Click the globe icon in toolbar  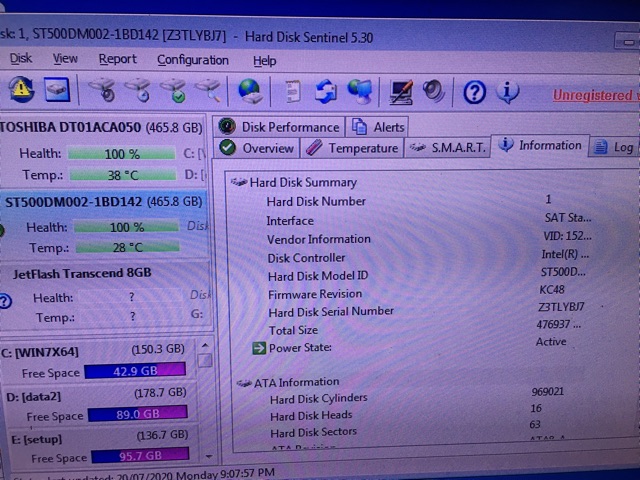(249, 92)
